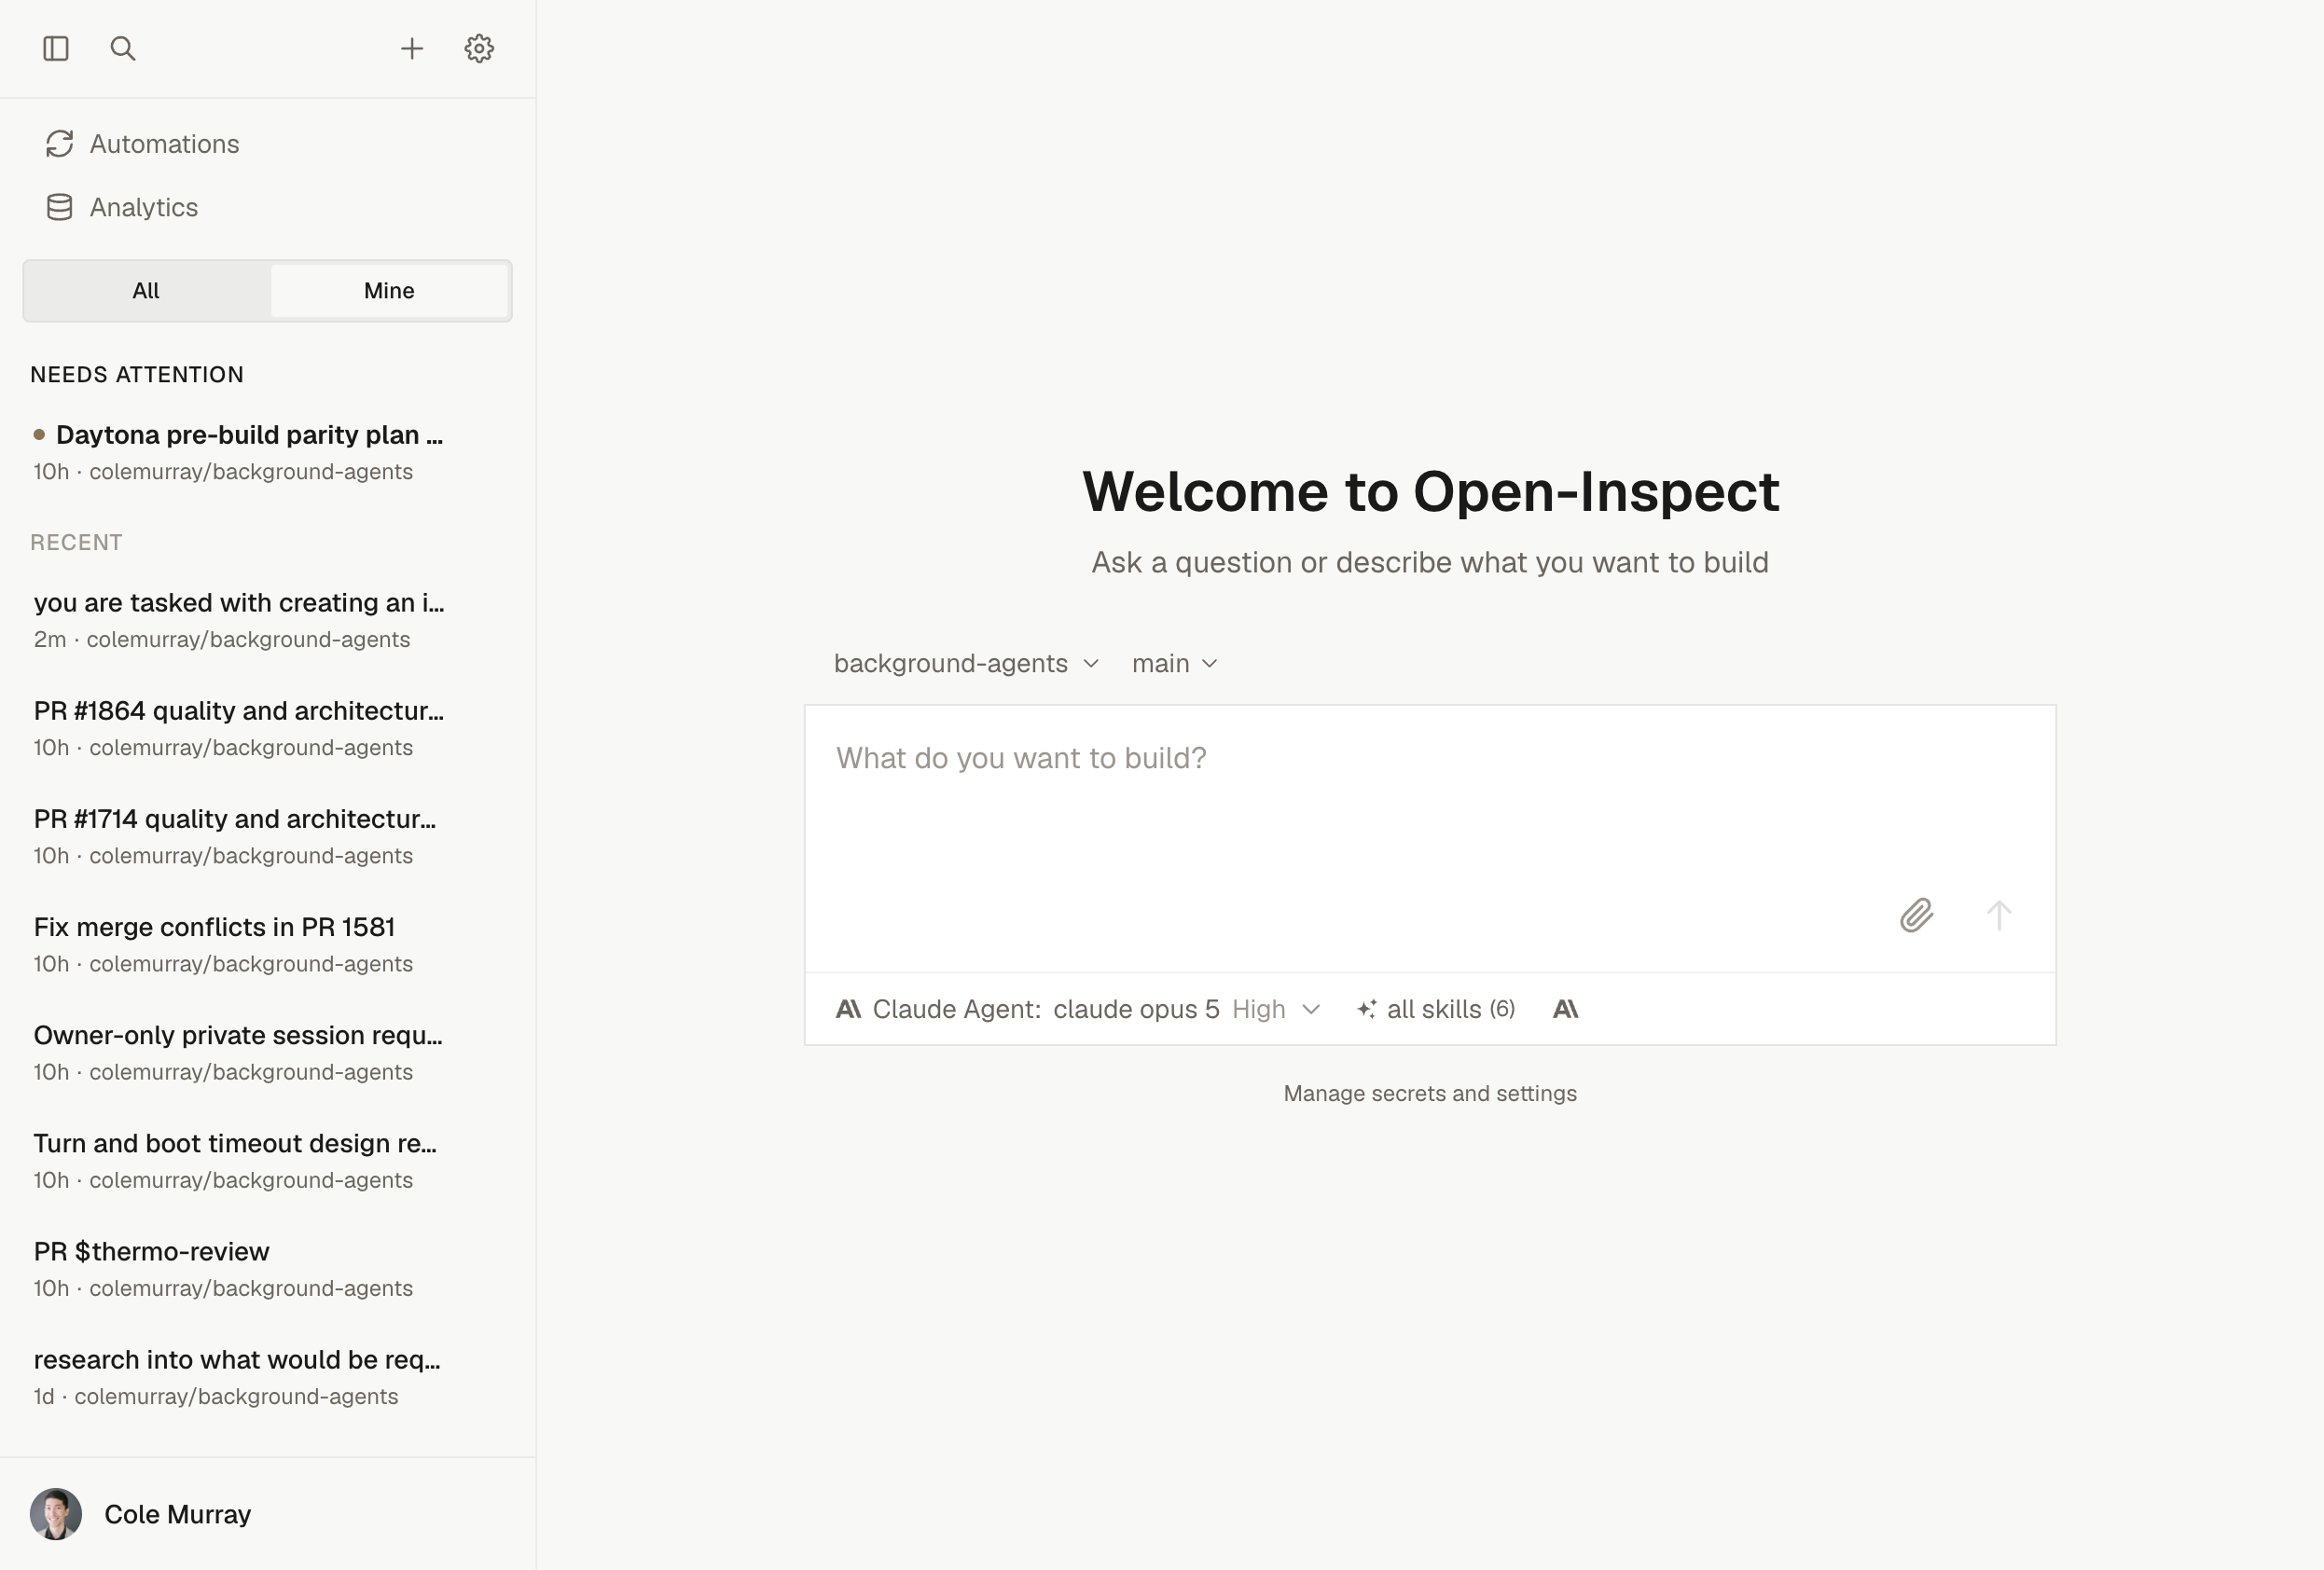Open 'you are tasked with creating' session

coord(268,620)
